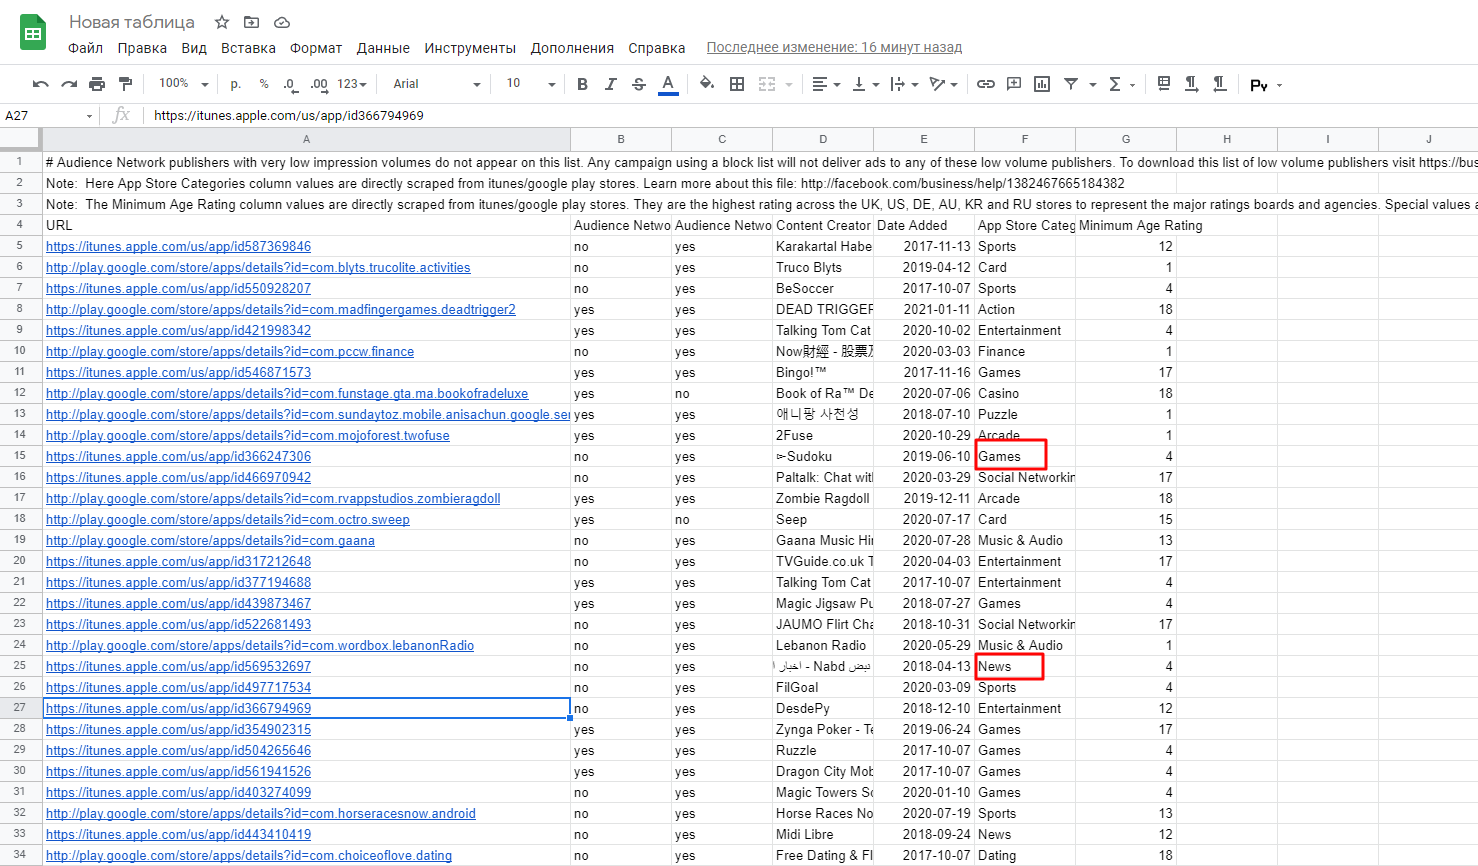Expand the font size 10 dropdown
Screen dimensions: 1478x866
tap(530, 84)
